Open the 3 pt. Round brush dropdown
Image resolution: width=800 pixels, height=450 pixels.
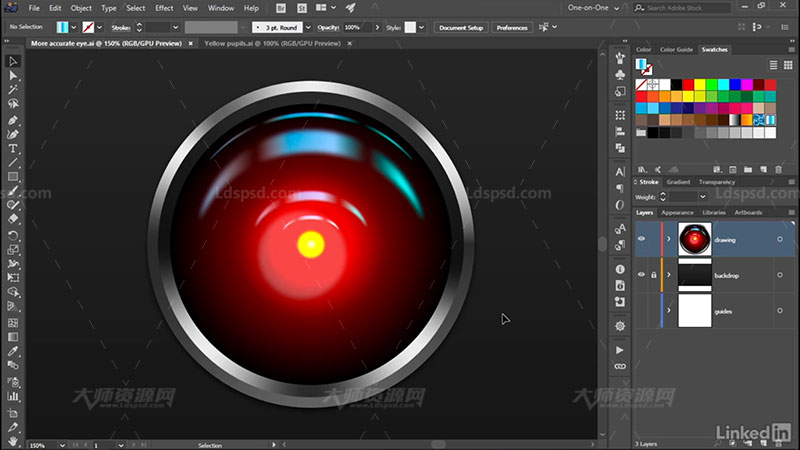[x=308, y=28]
